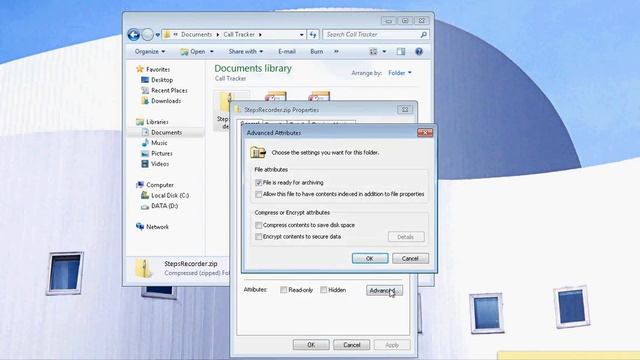Click the Open toolbar button
Viewport: 640px width, 360px height.
[193, 51]
